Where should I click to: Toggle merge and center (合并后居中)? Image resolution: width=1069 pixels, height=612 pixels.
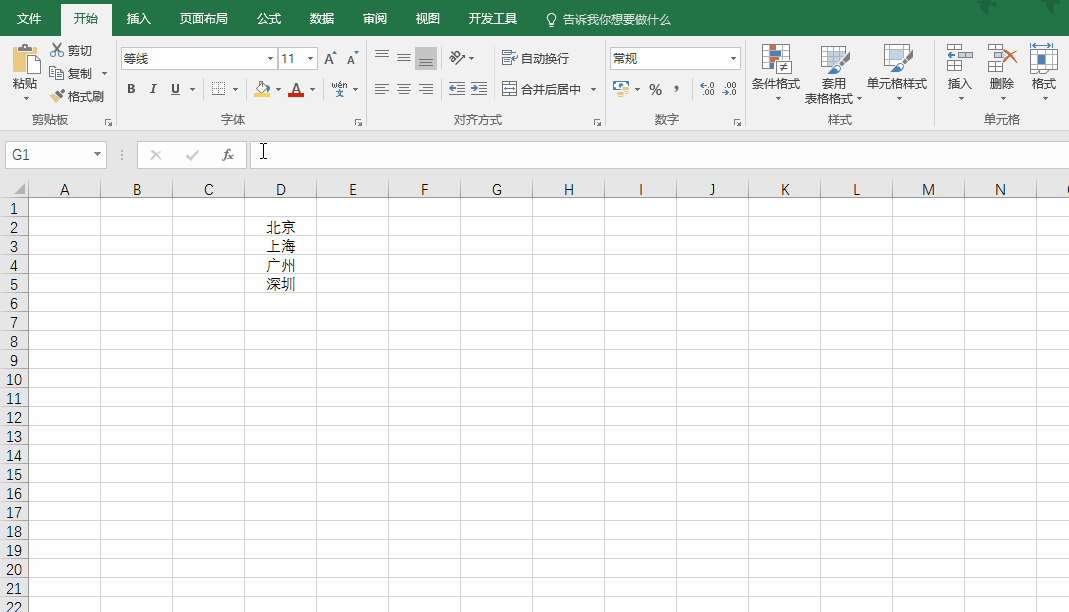[x=542, y=89]
